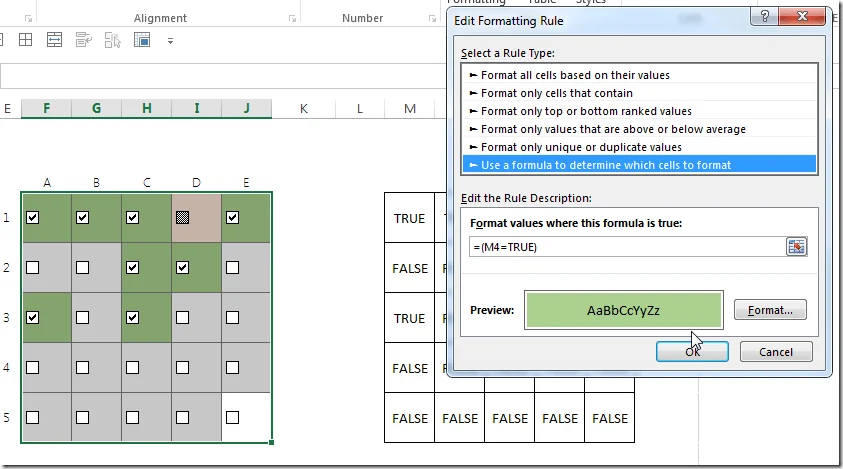Click the Freeze Panes table icon
This screenshot has height=469, width=843.
(142, 40)
